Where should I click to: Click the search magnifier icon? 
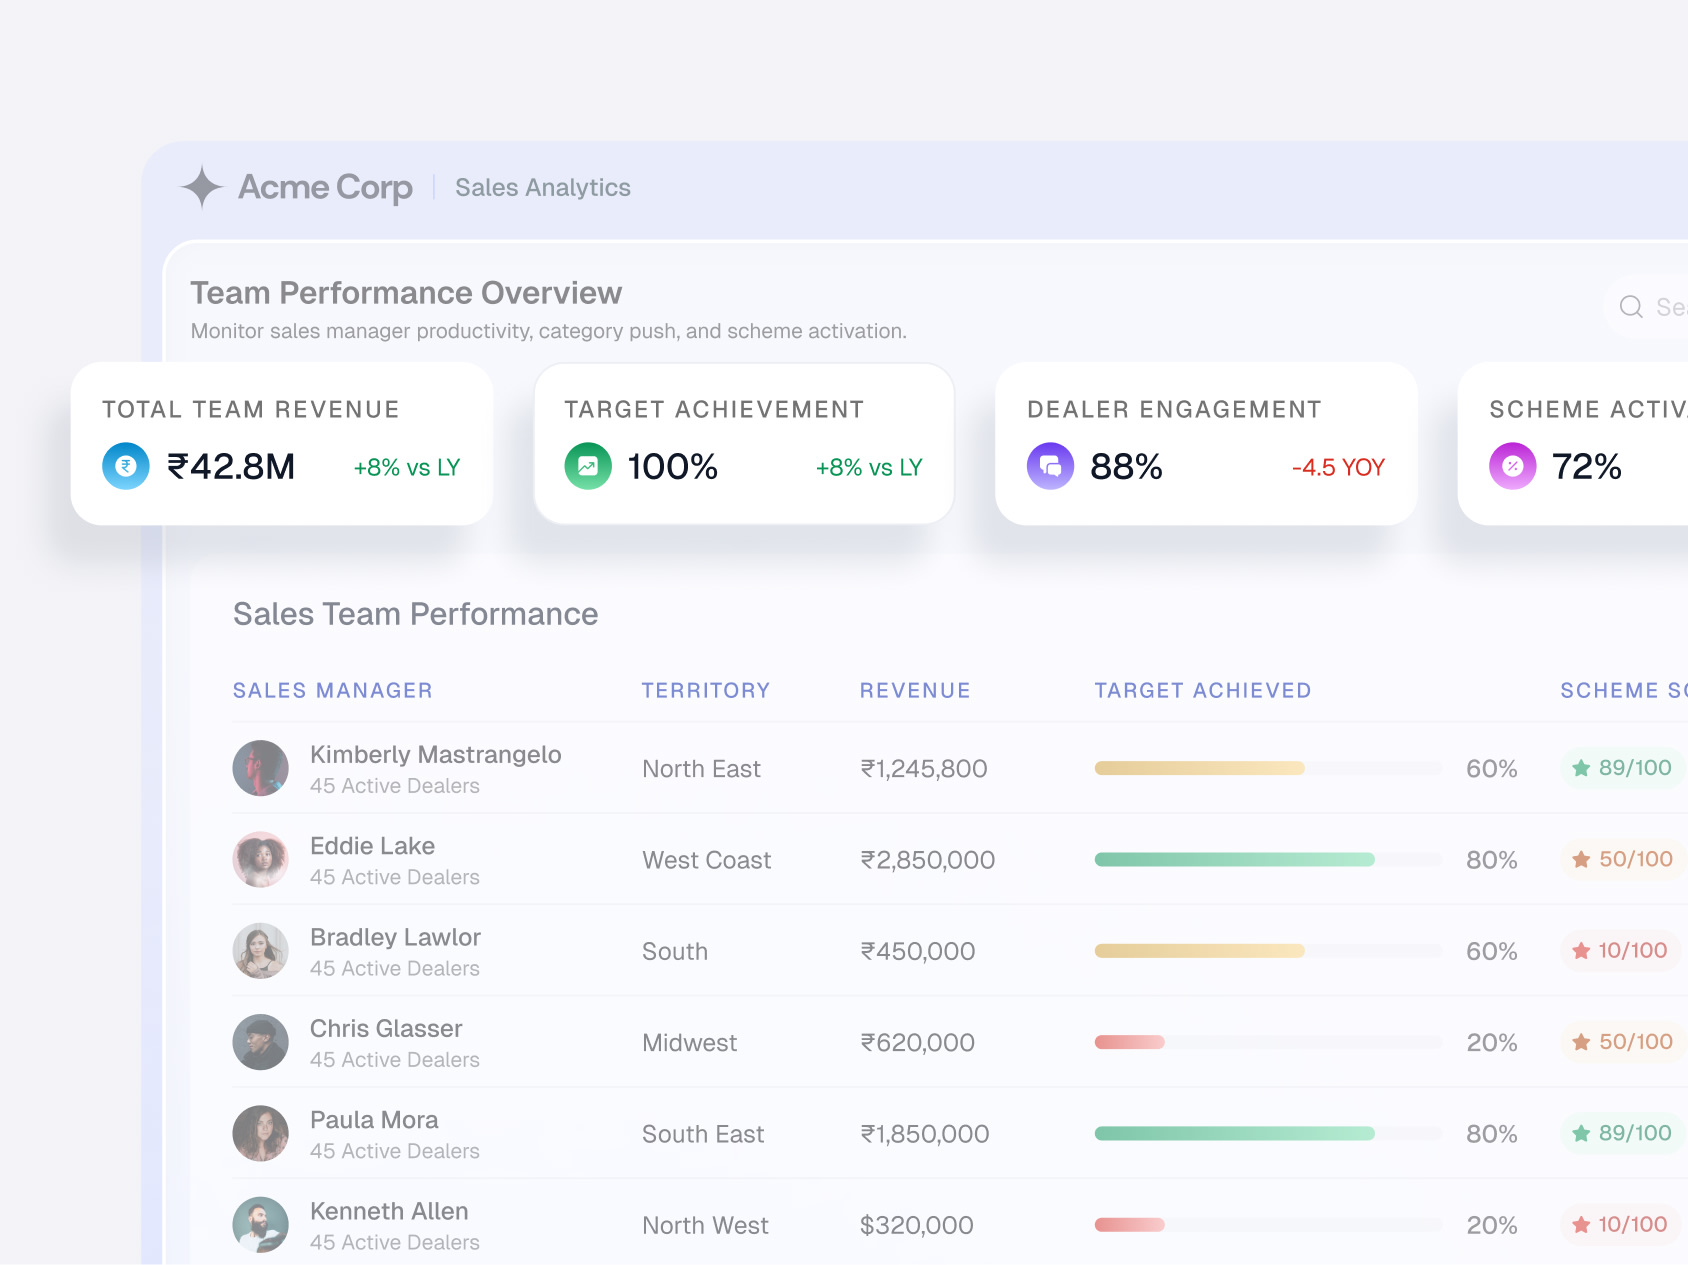click(x=1631, y=307)
